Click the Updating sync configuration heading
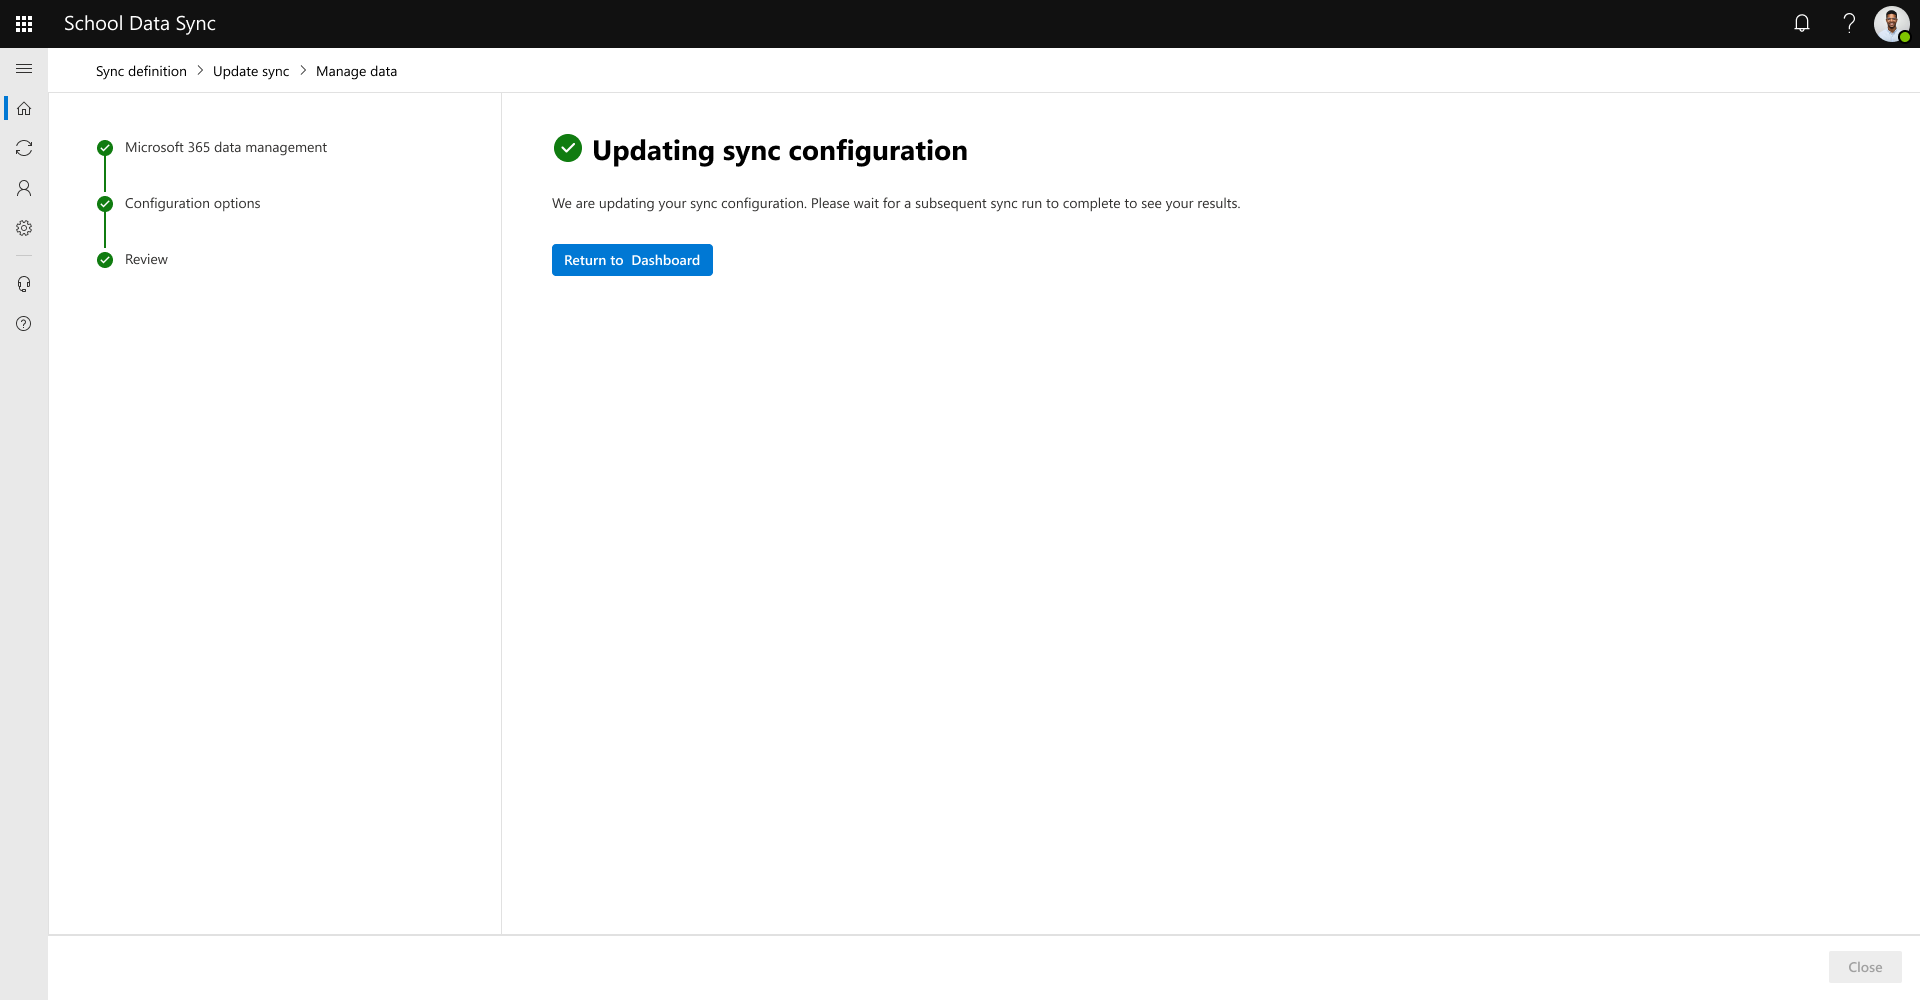 pos(780,150)
